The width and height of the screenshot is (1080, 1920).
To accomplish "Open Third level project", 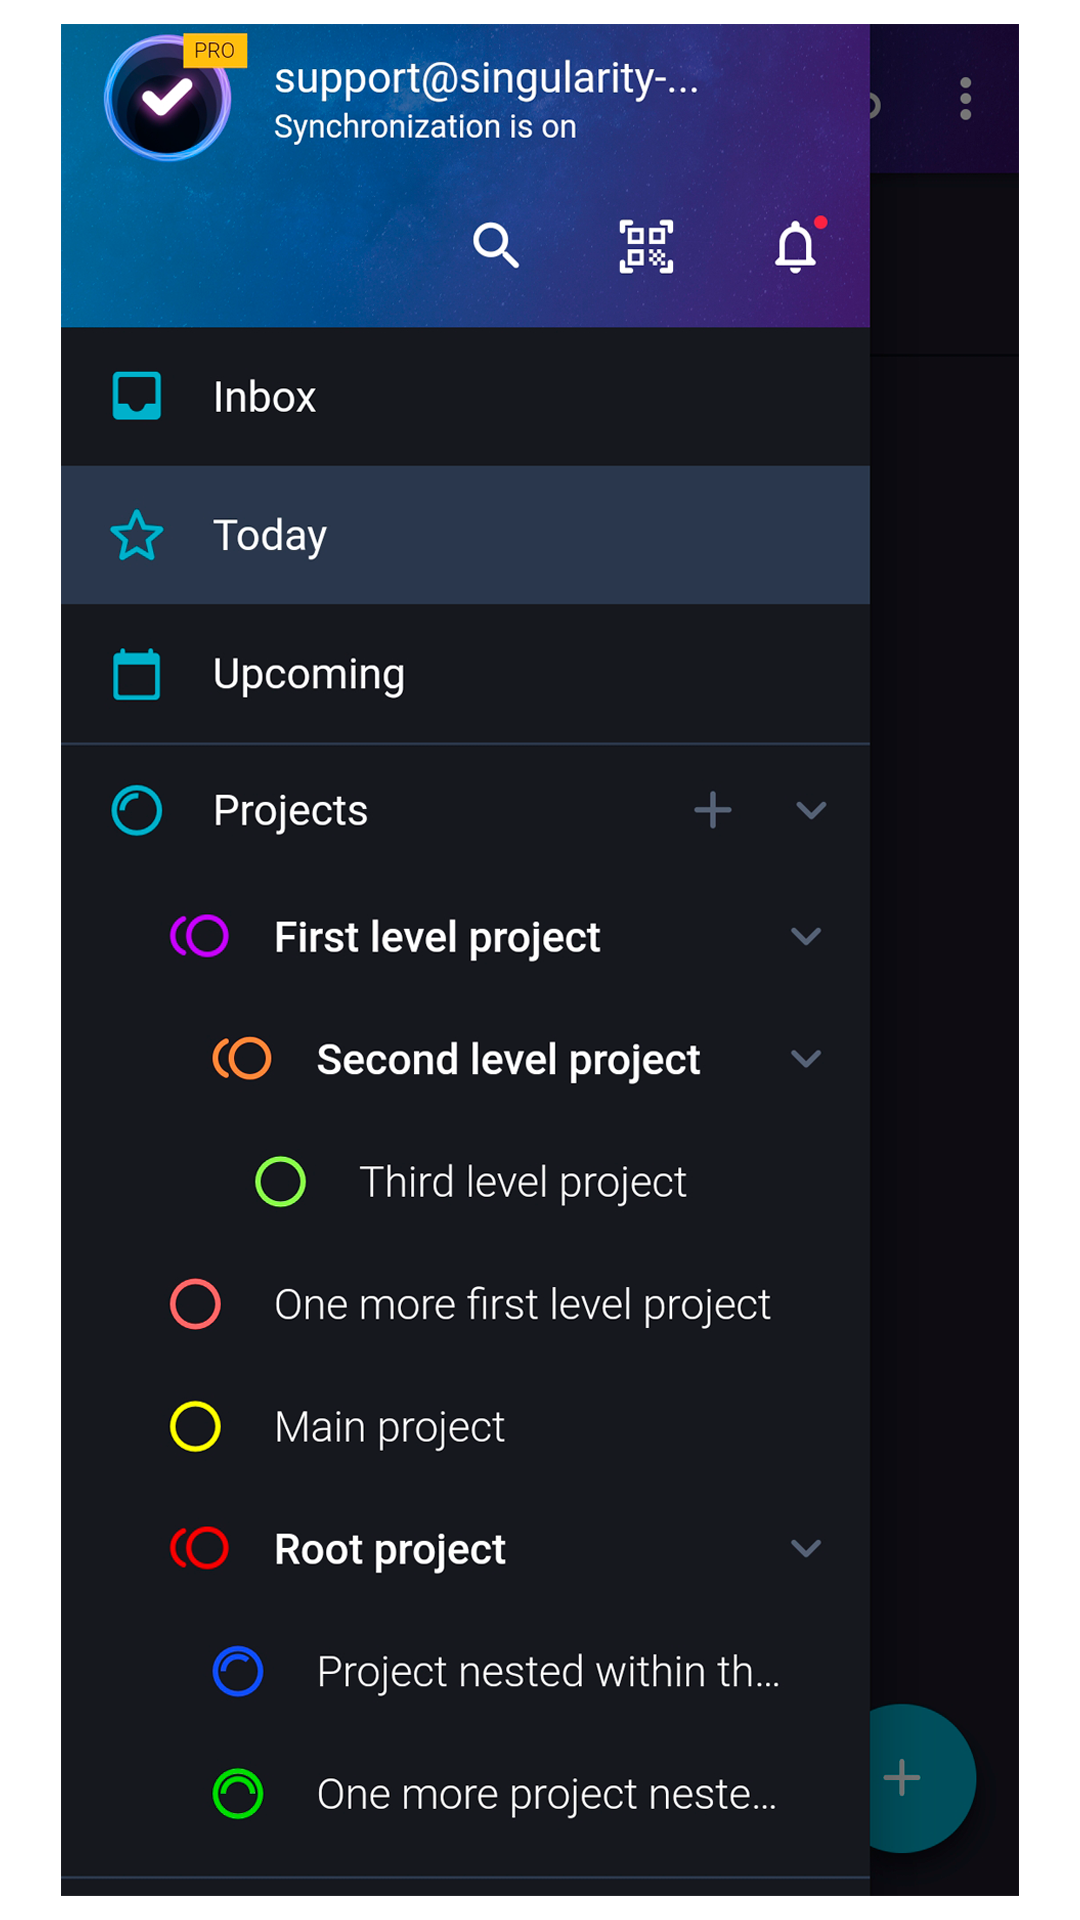I will pyautogui.click(x=522, y=1182).
